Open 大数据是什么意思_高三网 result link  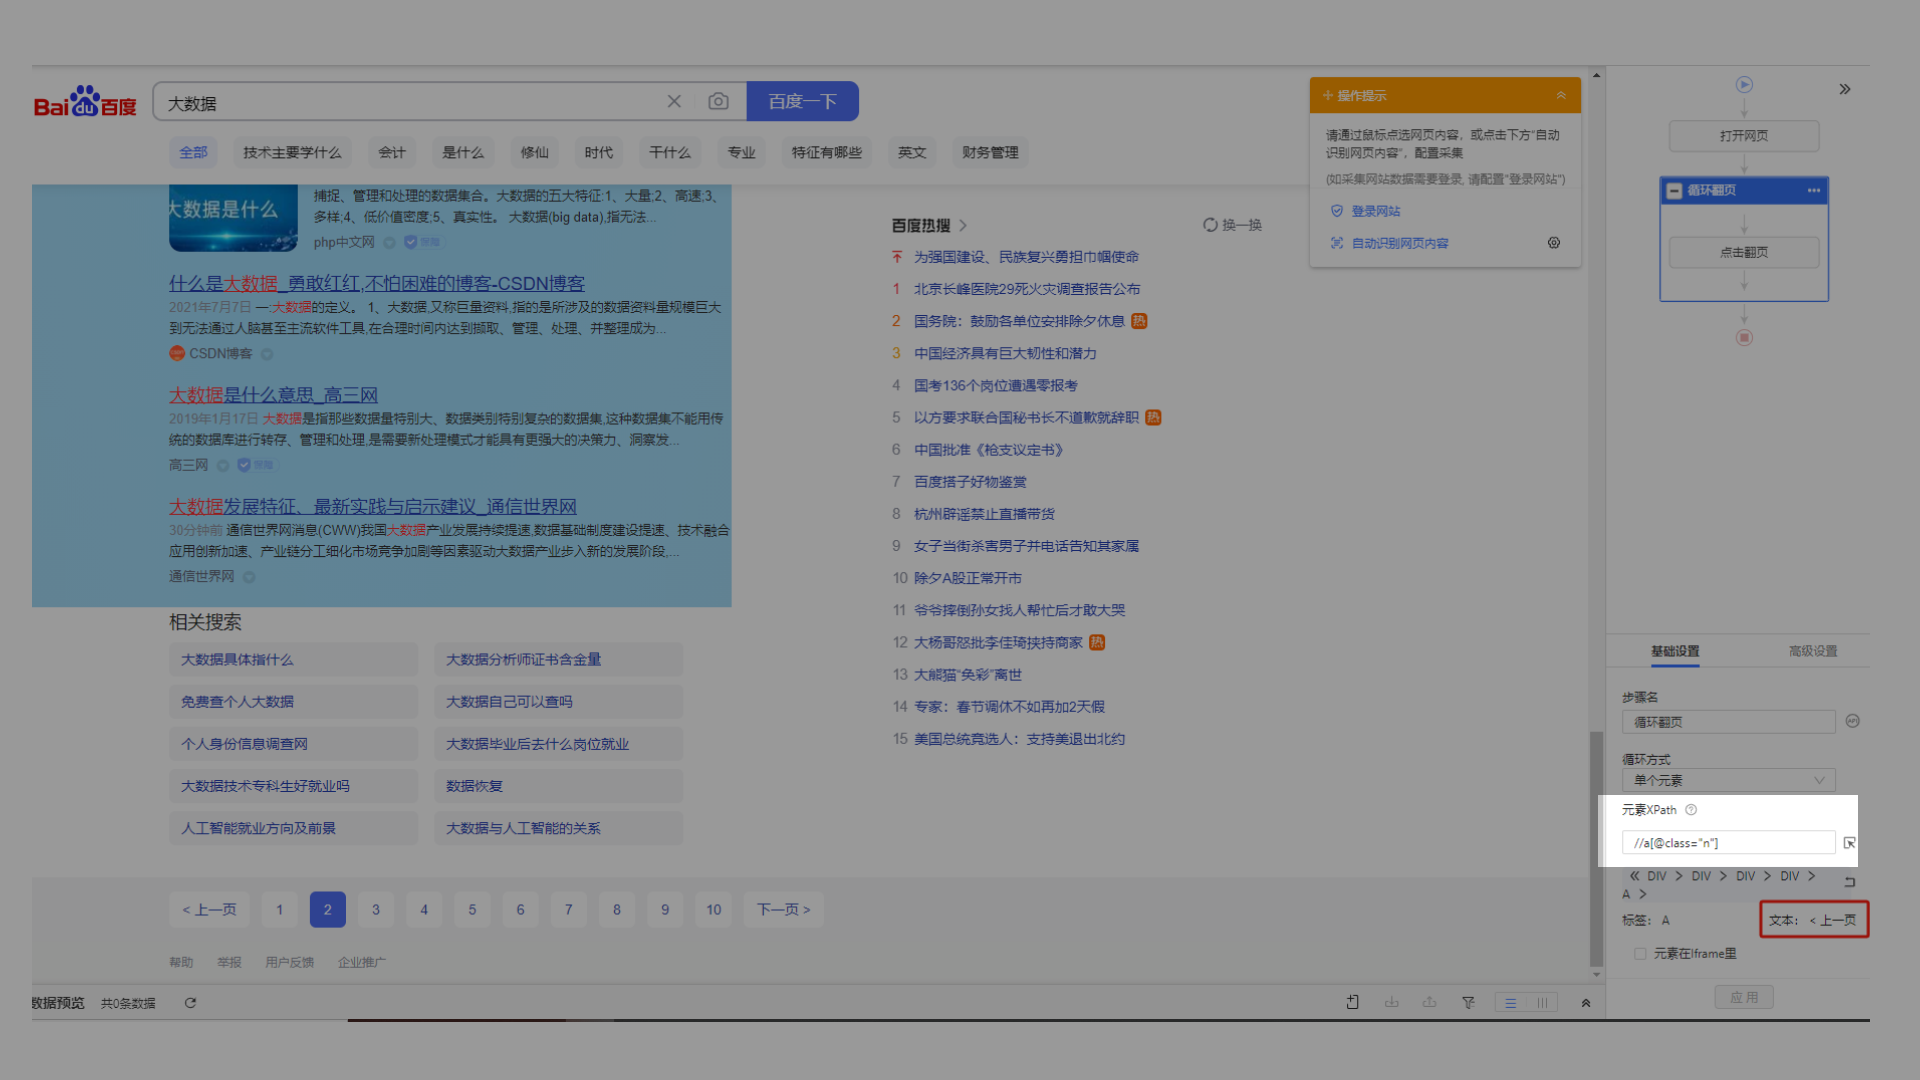(x=273, y=395)
